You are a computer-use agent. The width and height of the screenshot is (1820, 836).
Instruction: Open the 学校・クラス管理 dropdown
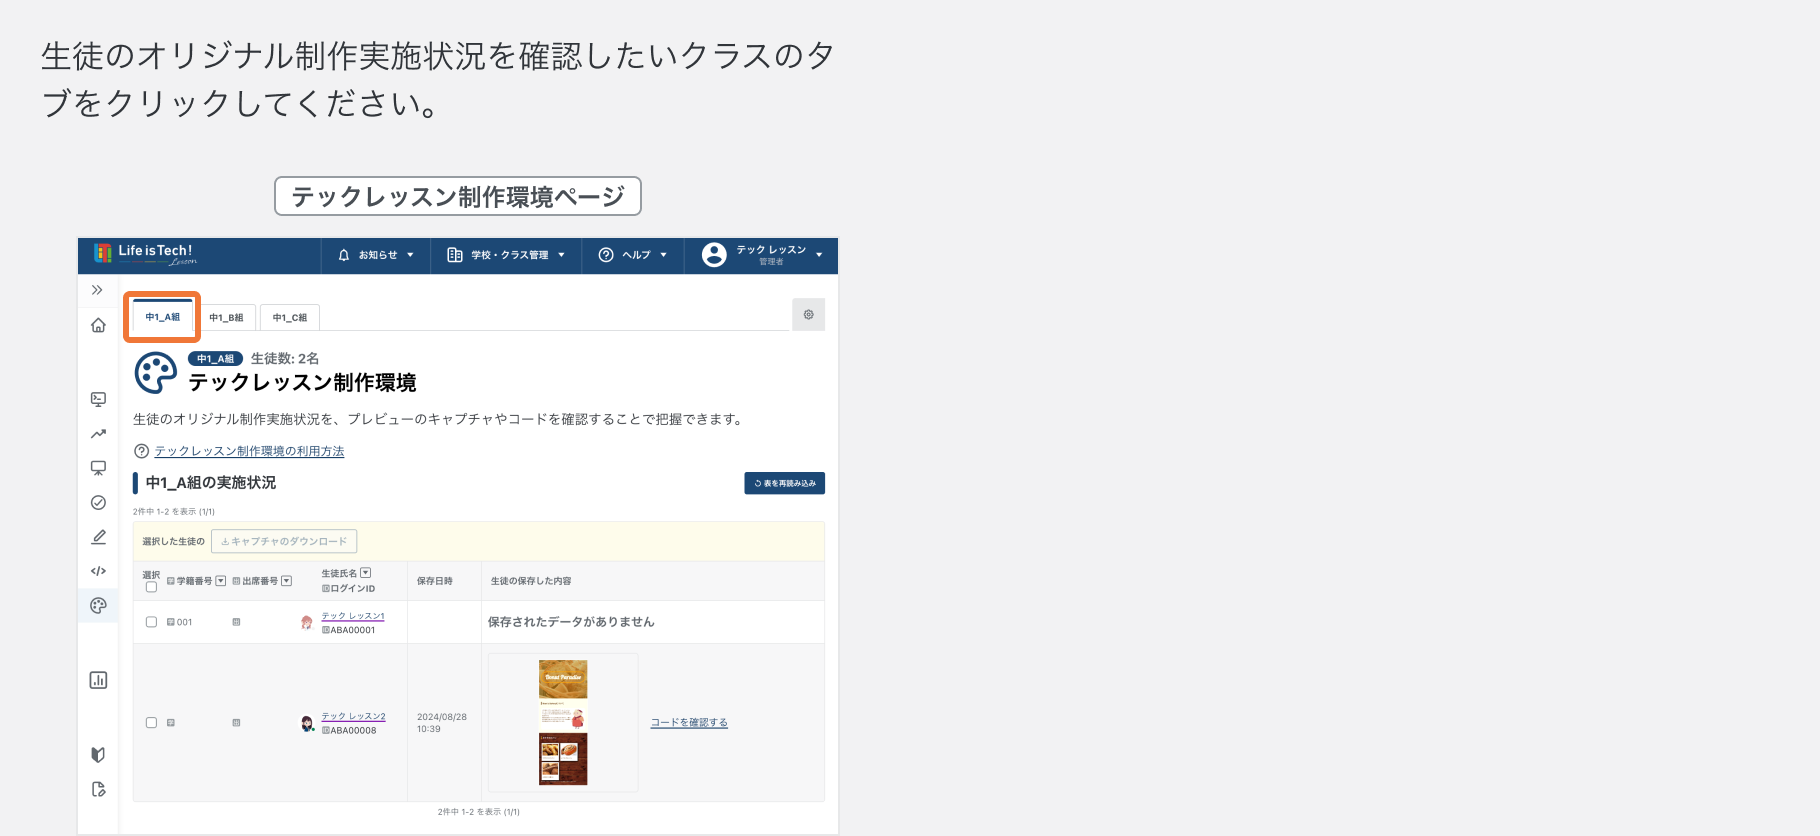point(506,255)
